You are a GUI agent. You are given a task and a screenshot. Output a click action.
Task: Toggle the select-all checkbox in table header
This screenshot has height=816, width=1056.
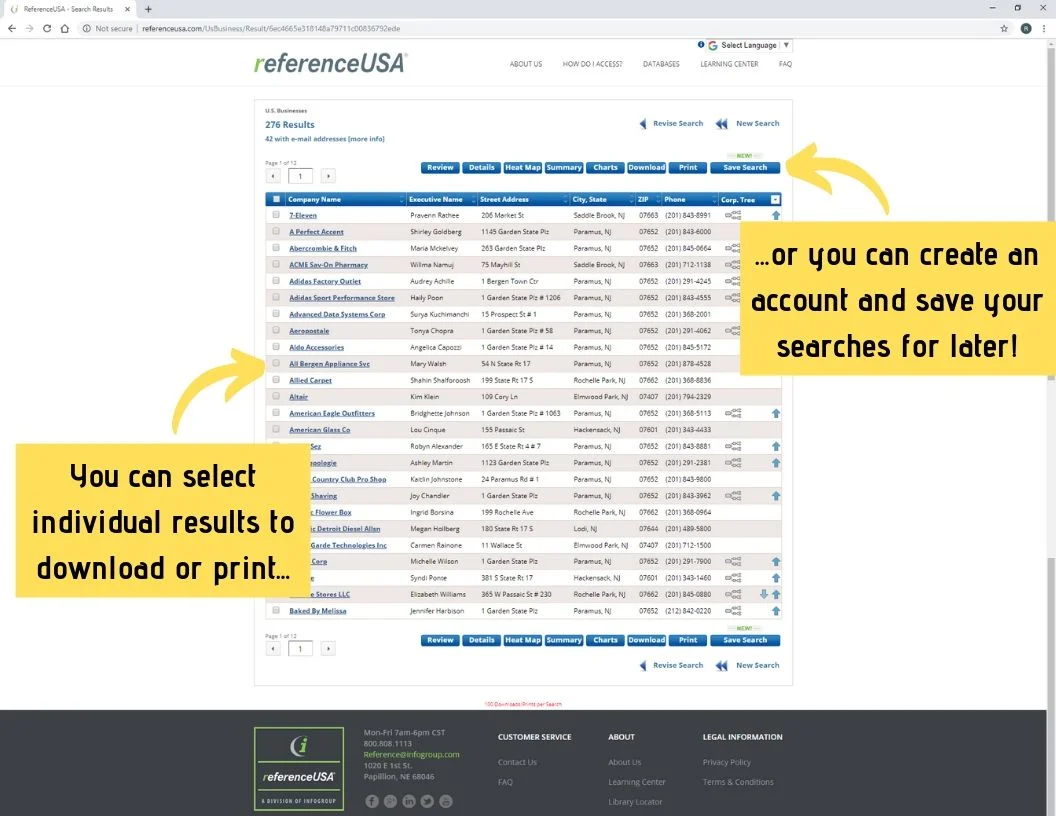pyautogui.click(x=276, y=199)
